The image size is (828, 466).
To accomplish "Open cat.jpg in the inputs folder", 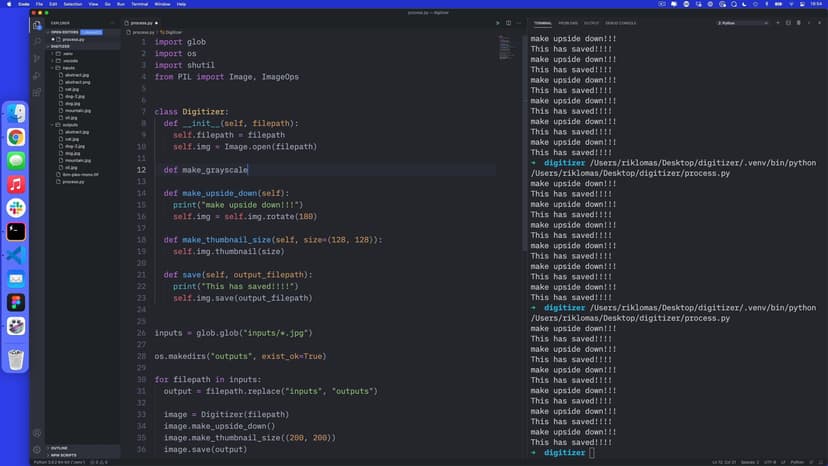I will point(71,89).
